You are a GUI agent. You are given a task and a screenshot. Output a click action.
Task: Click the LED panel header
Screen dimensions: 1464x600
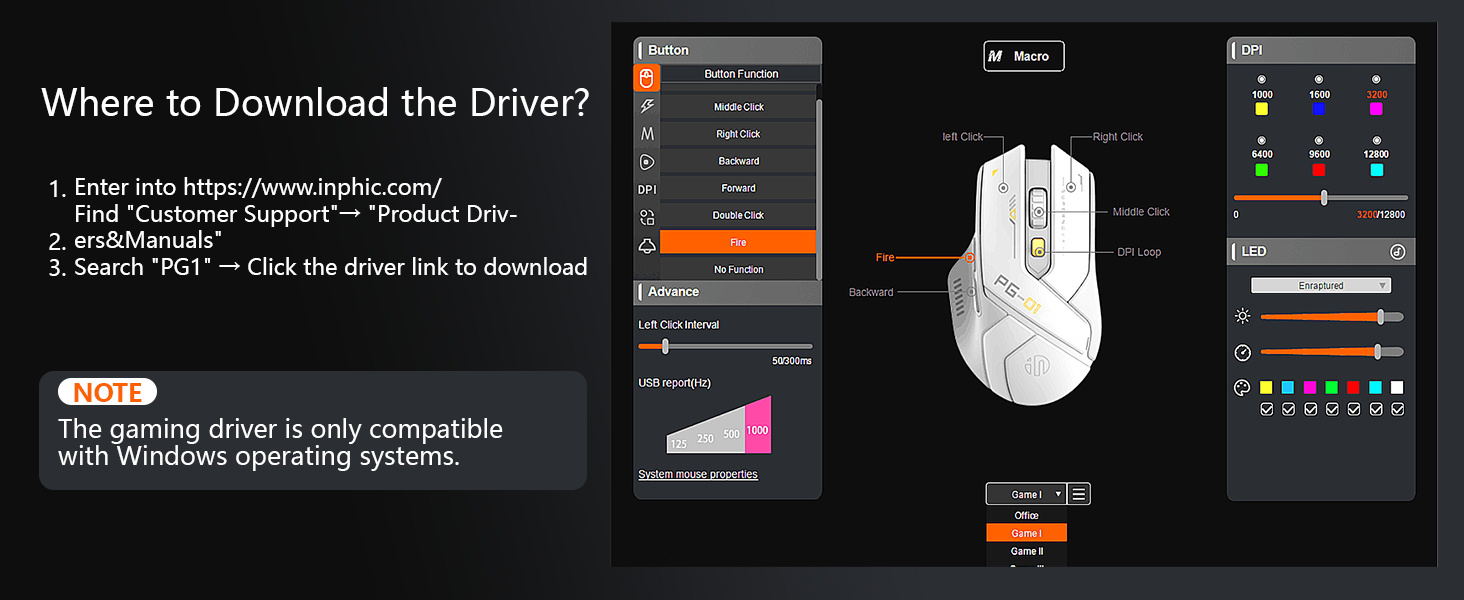coord(1321,252)
